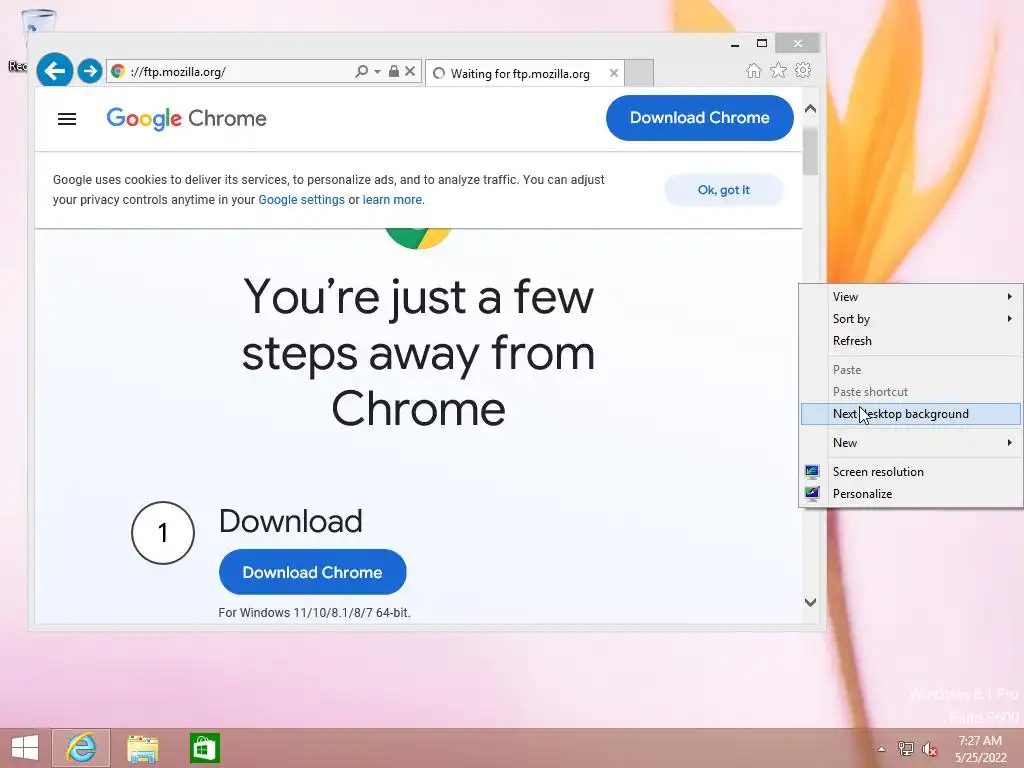1024x768 pixels.
Task: Click the security lock icon
Action: (394, 71)
